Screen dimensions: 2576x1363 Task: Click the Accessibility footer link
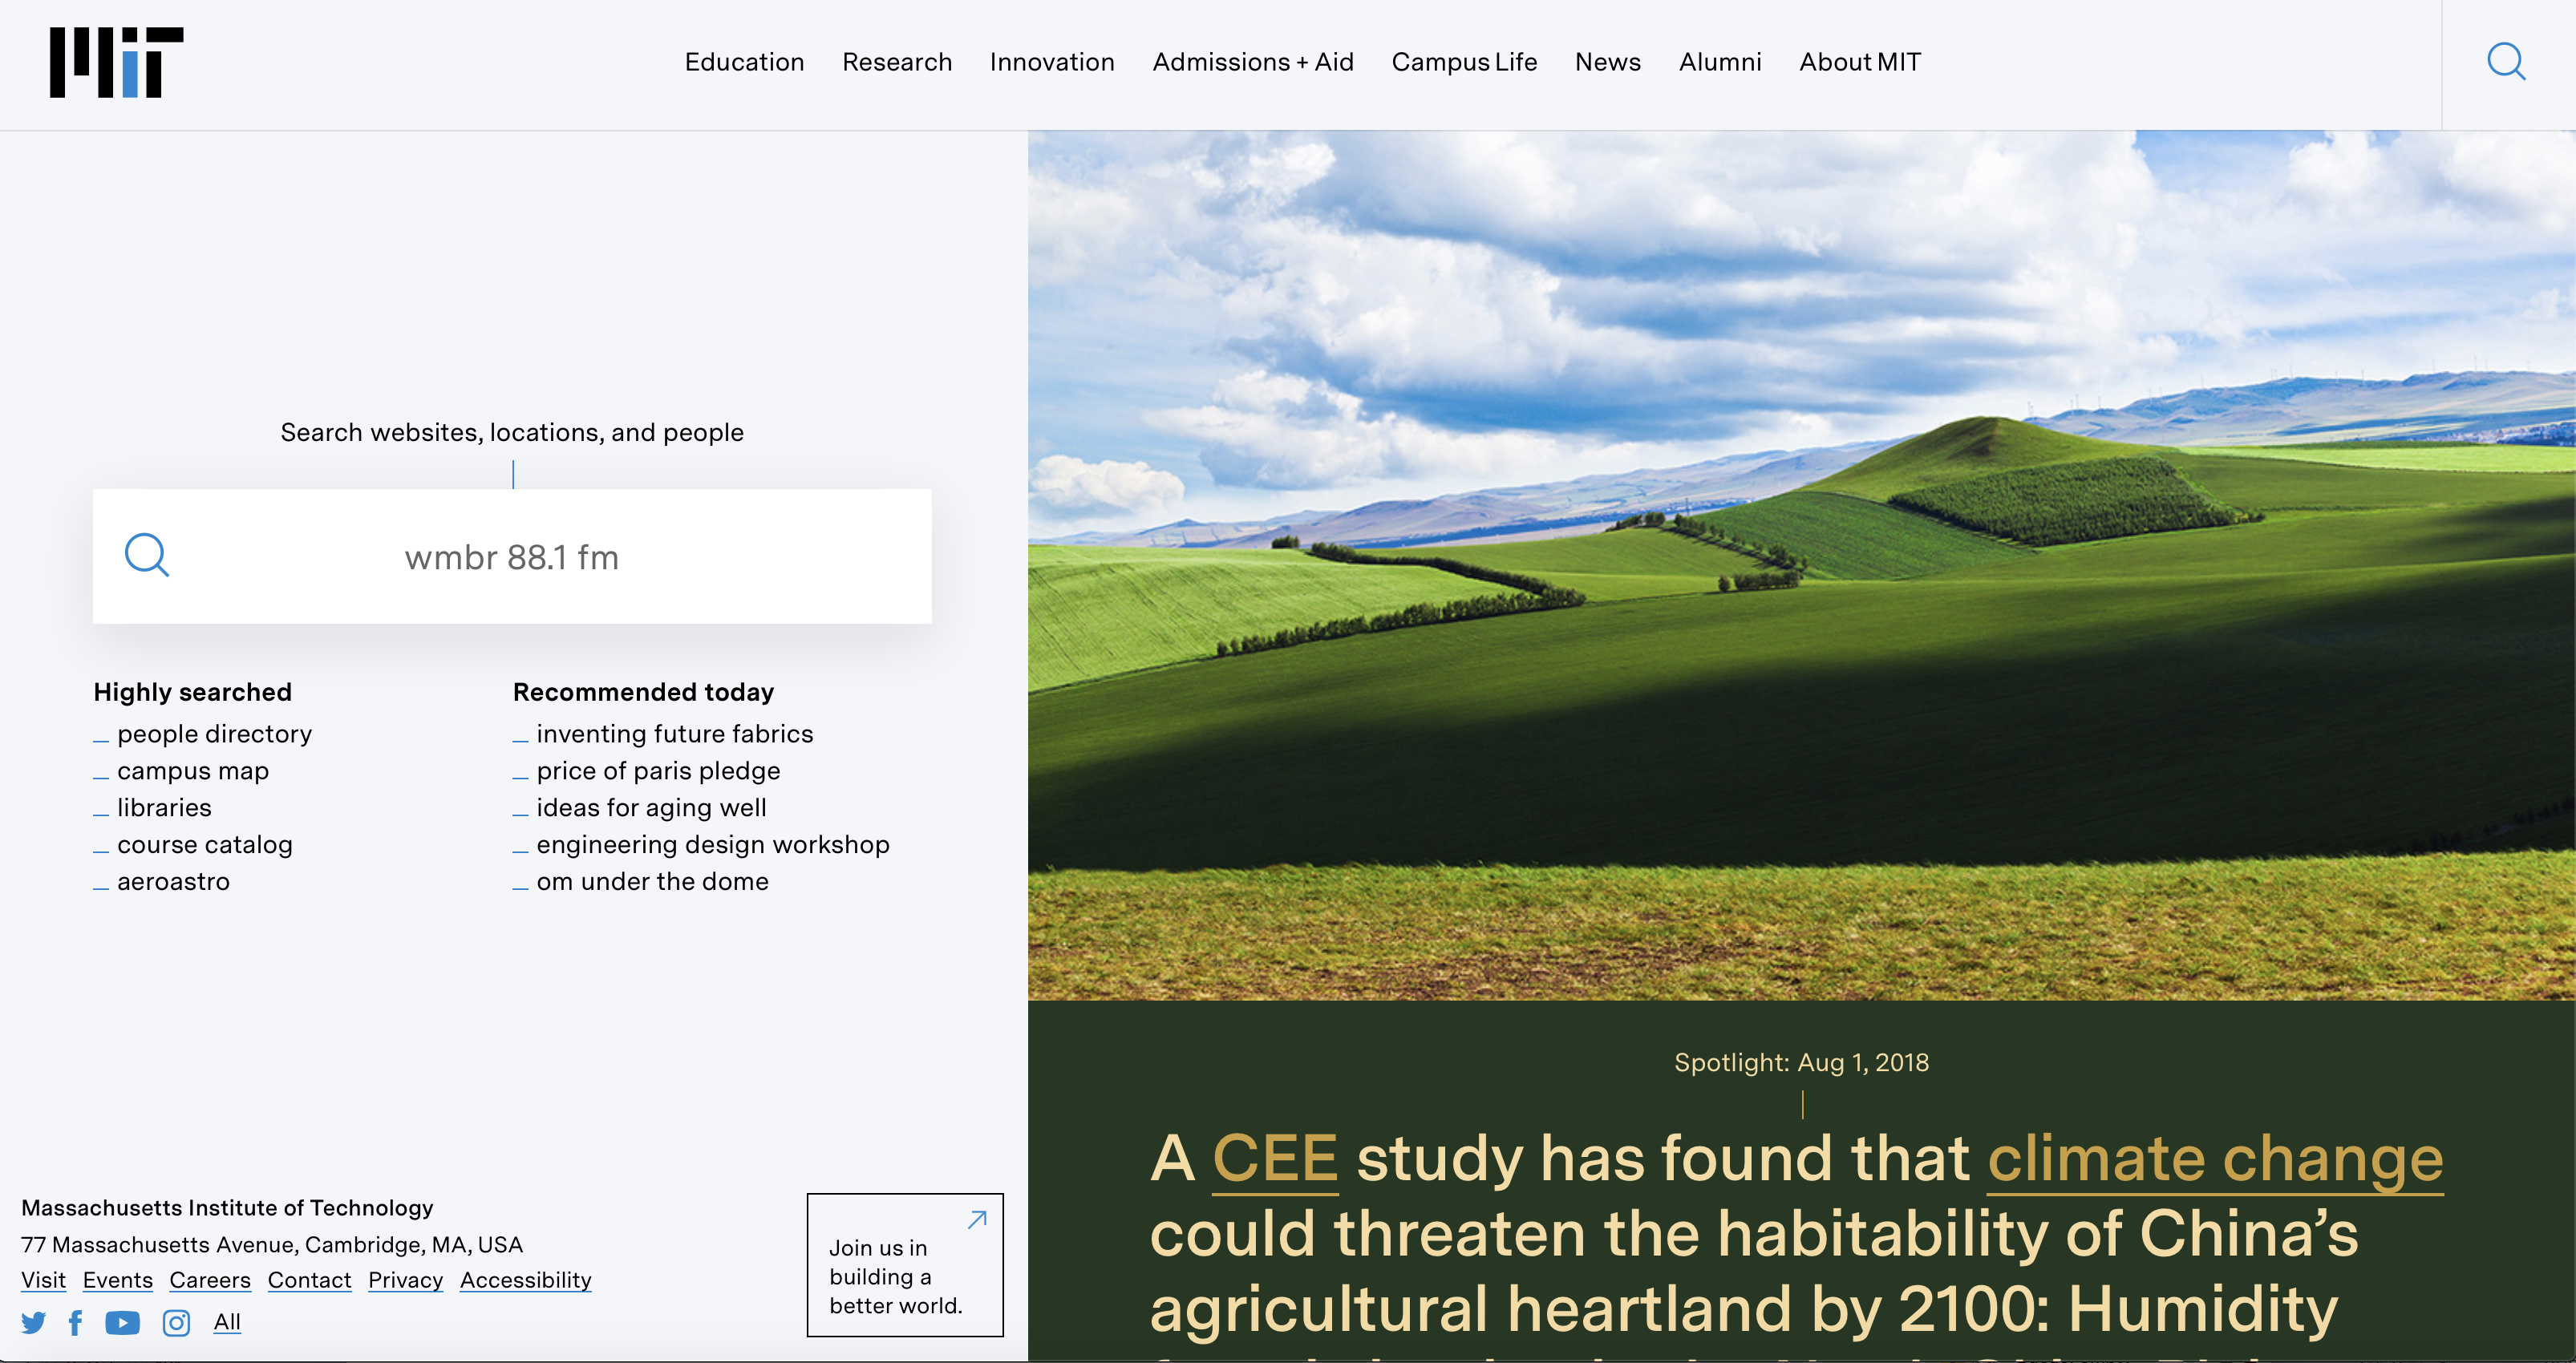coord(525,1280)
